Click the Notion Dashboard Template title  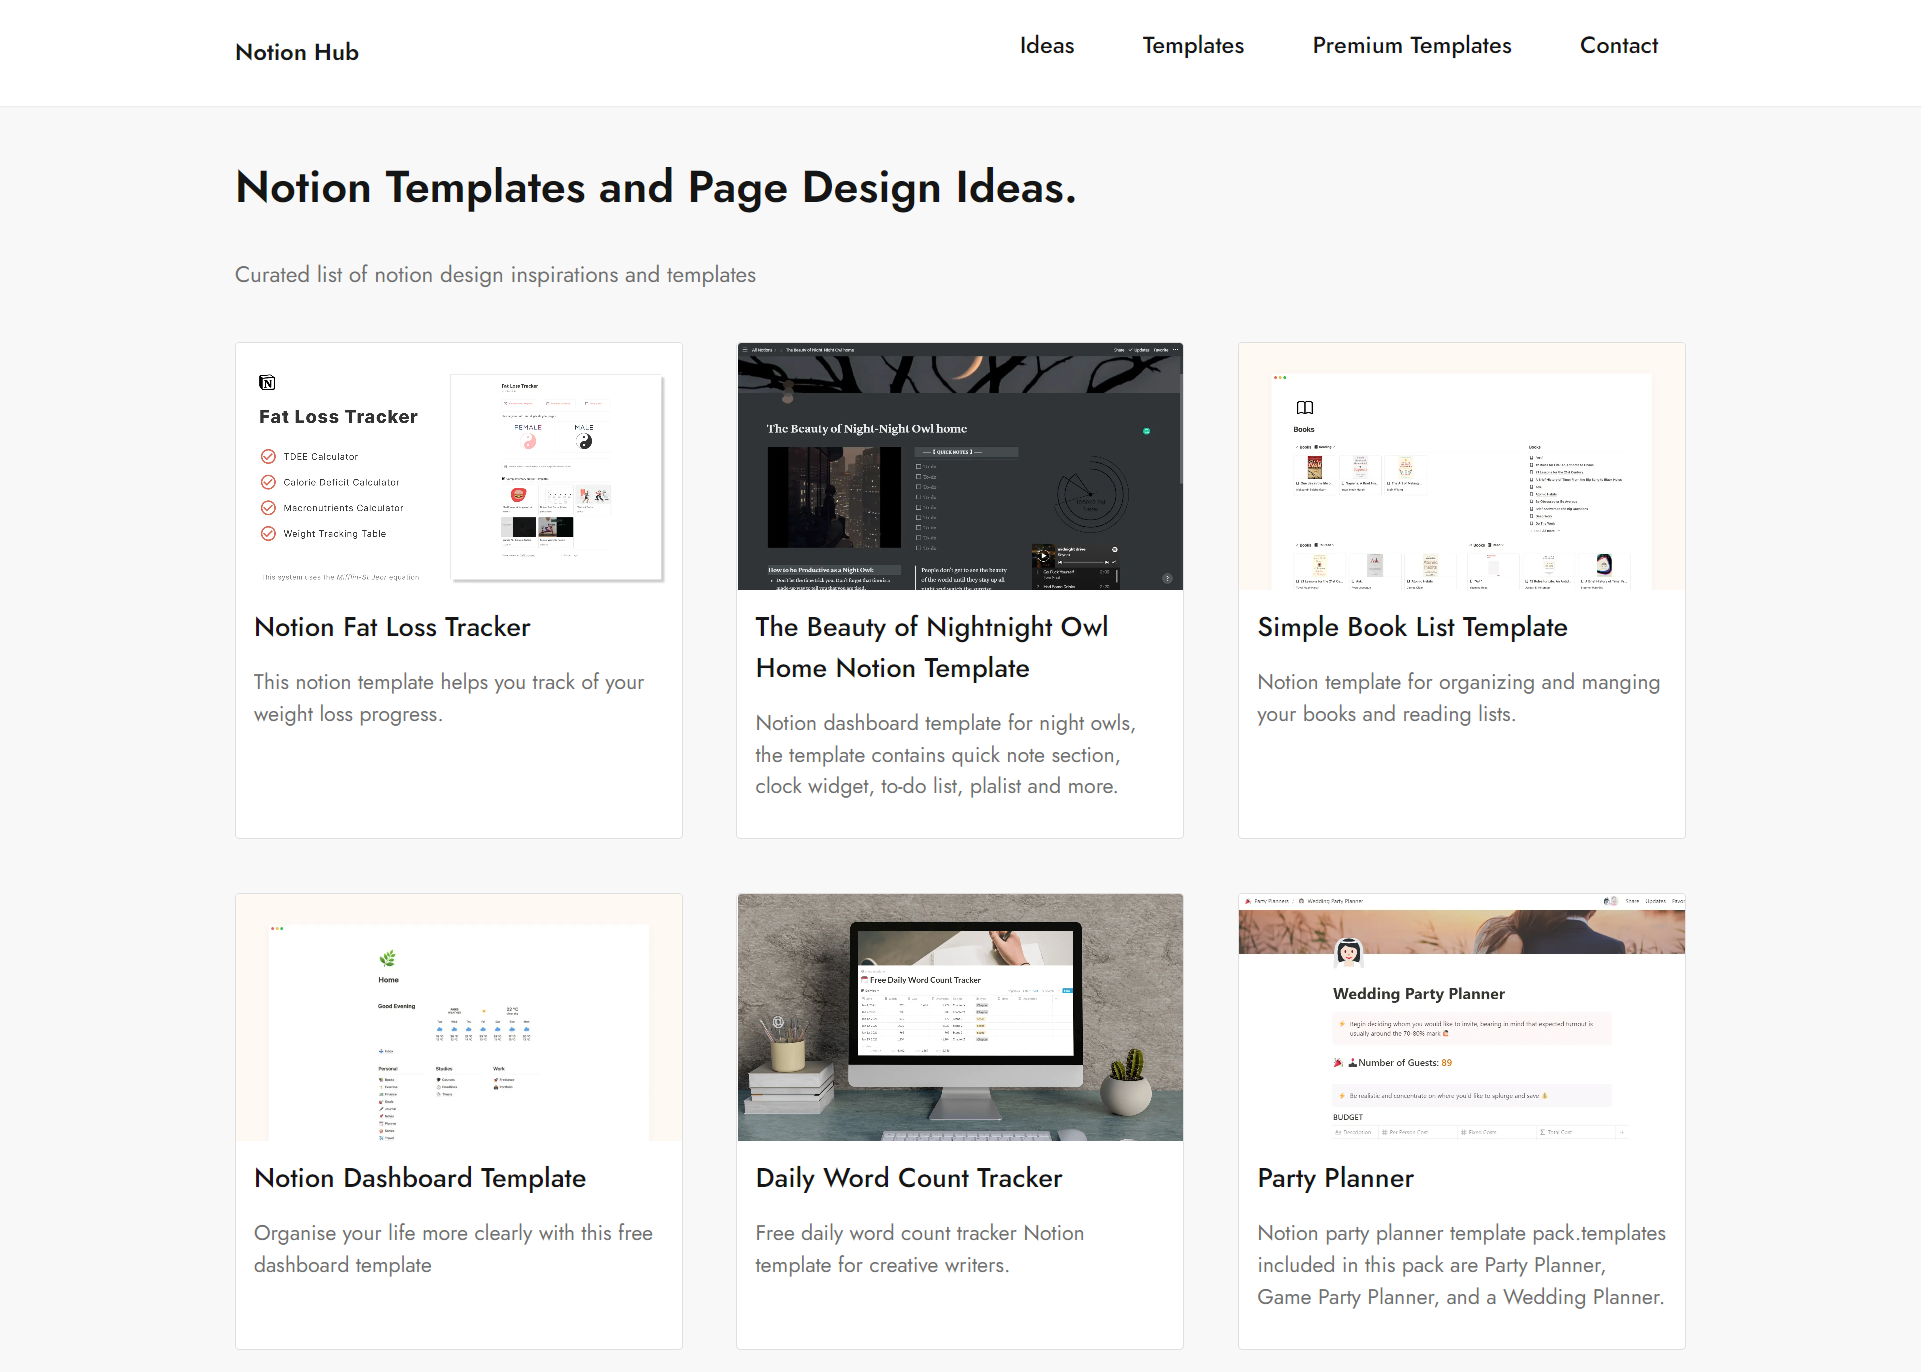coord(420,1178)
